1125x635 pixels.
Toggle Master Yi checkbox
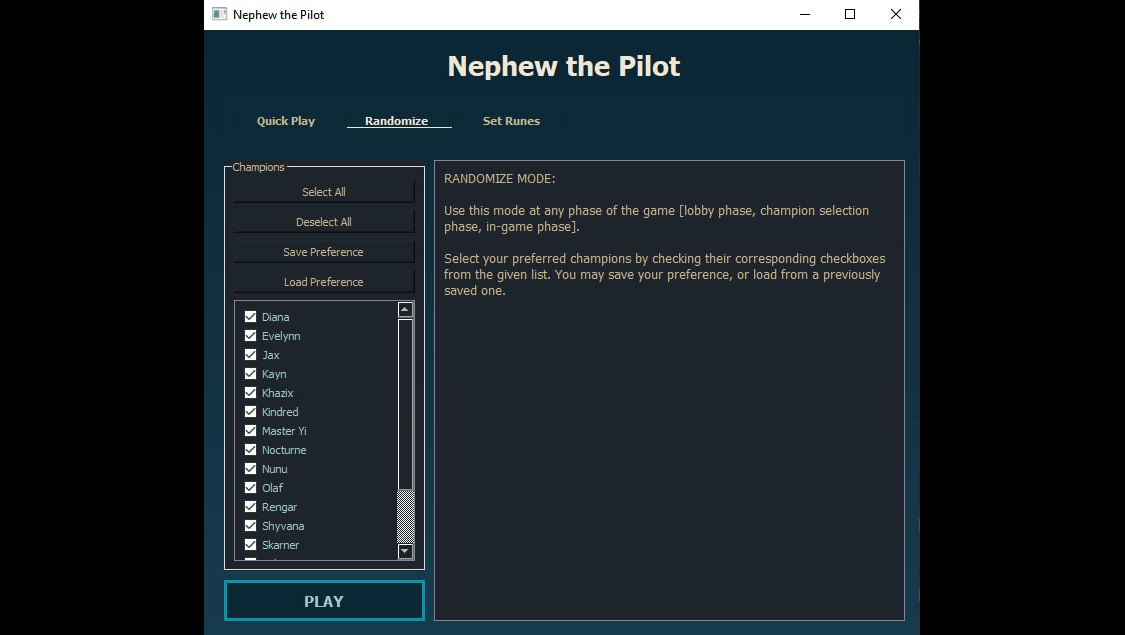pos(250,431)
